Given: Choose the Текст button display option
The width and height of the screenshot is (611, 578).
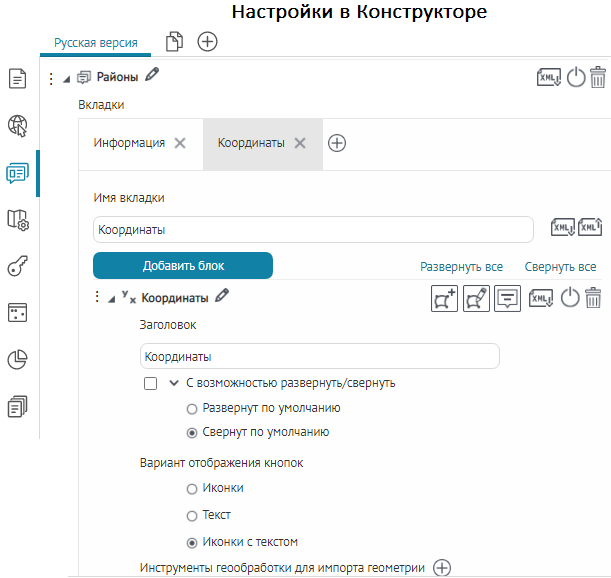Looking at the screenshot, I should tap(192, 515).
